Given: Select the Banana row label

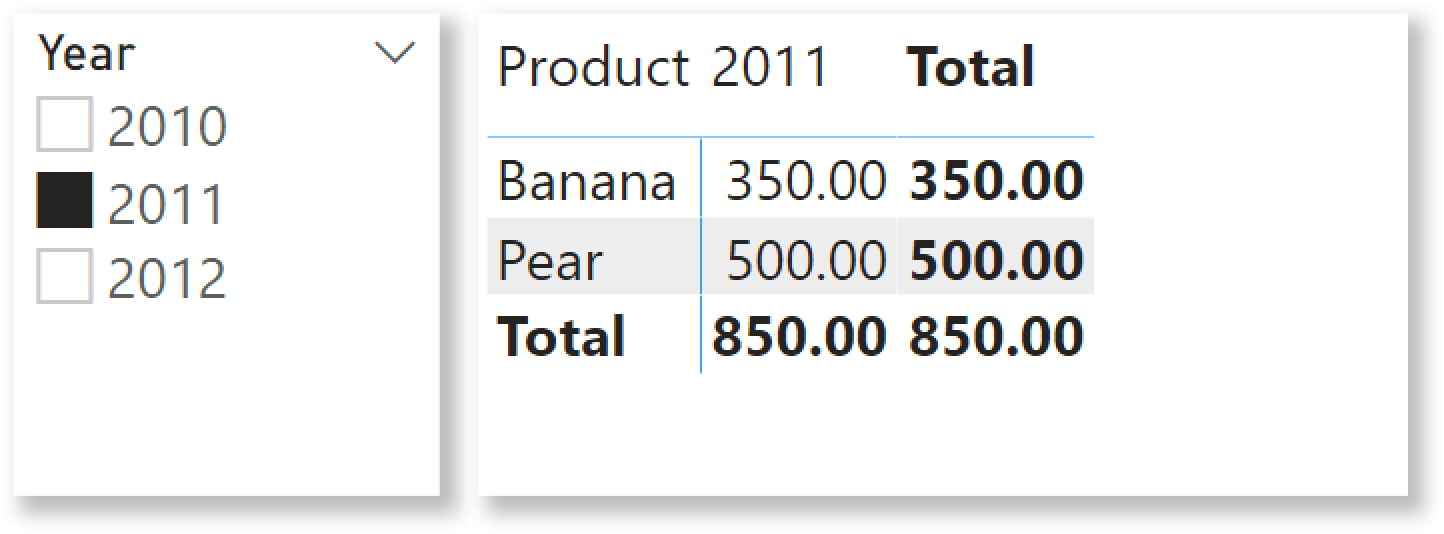Looking at the screenshot, I should (x=587, y=182).
